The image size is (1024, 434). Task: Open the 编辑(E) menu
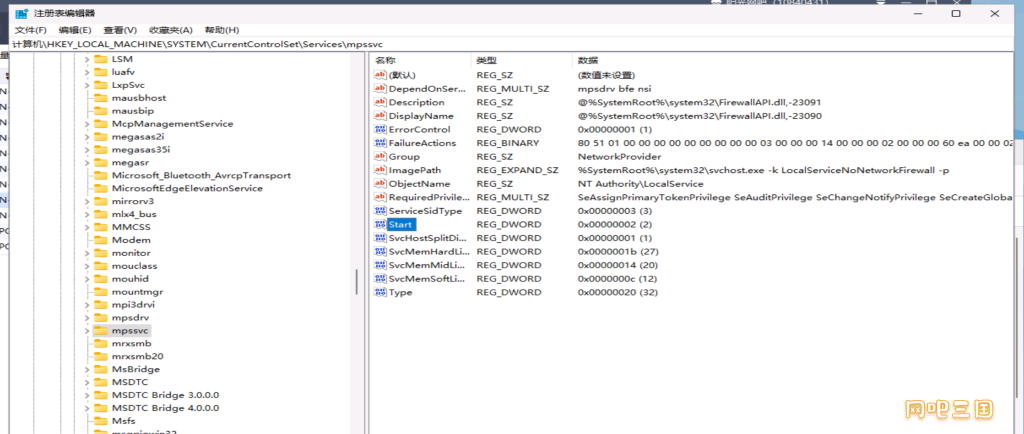(75, 30)
